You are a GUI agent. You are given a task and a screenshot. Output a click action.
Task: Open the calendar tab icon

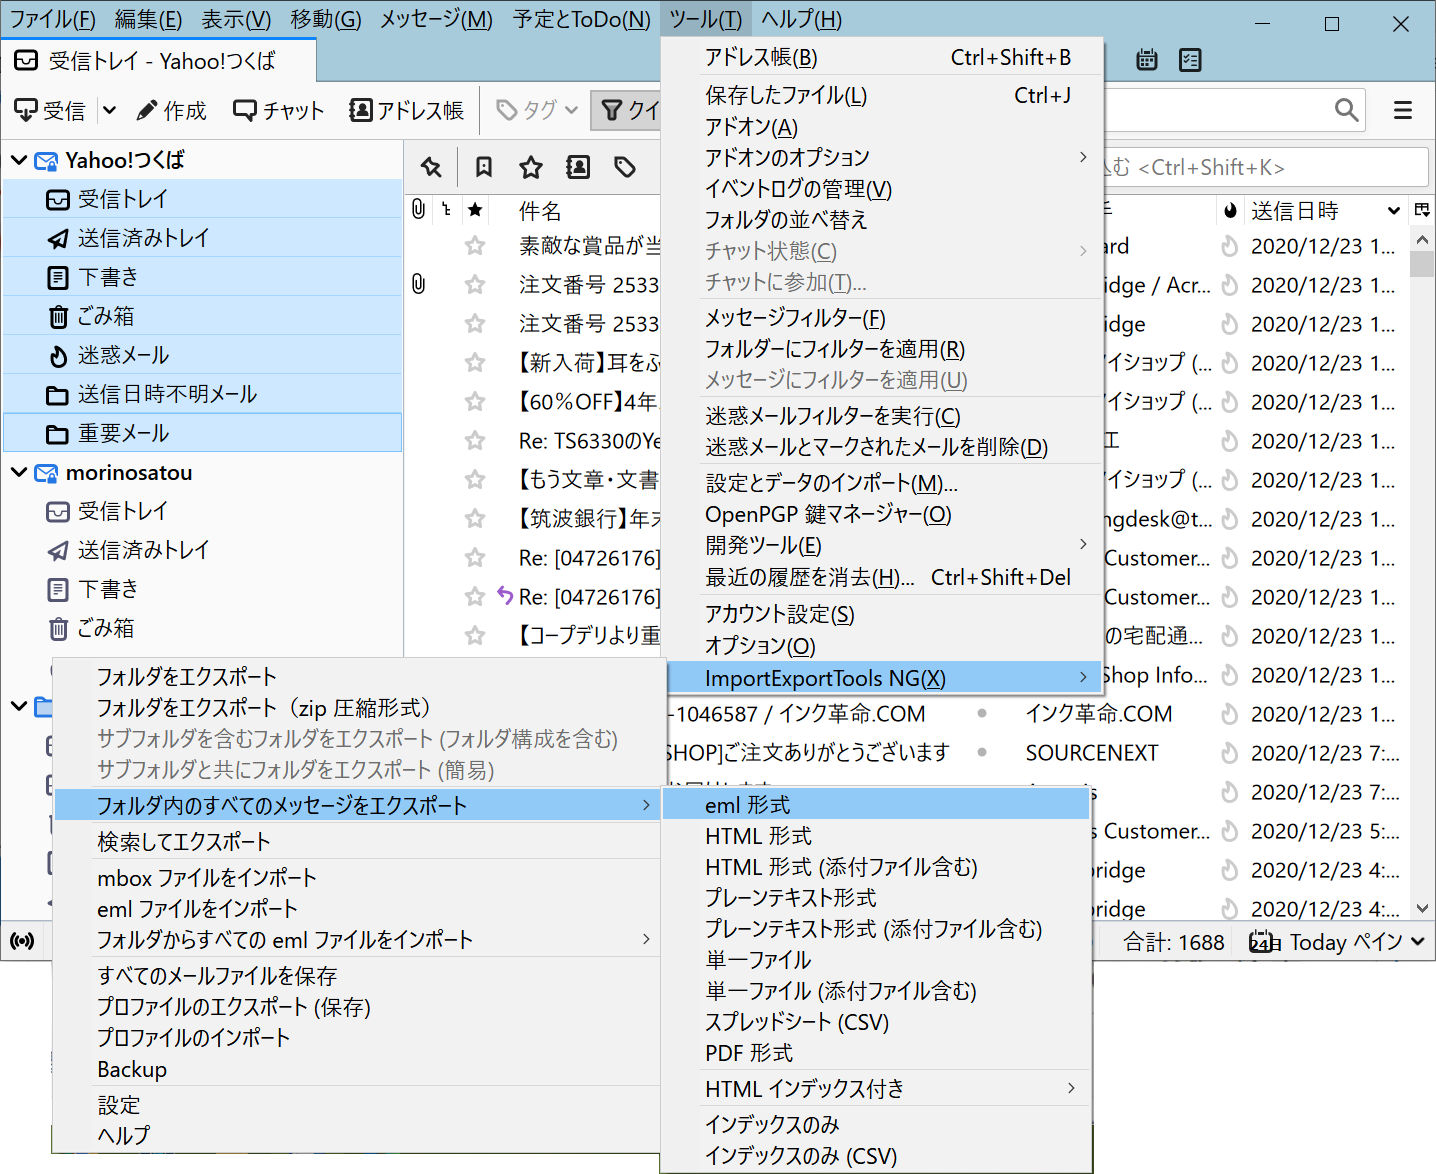coord(1147,60)
